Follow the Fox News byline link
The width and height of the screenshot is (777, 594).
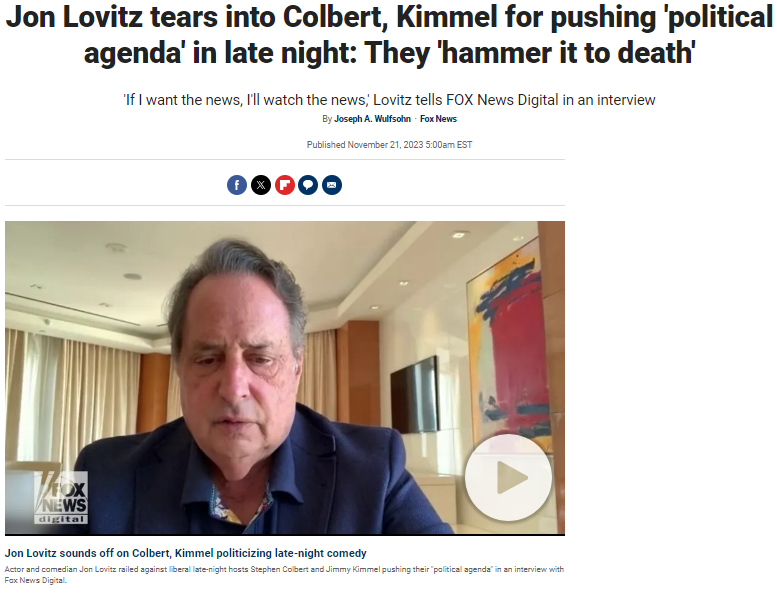(x=438, y=119)
